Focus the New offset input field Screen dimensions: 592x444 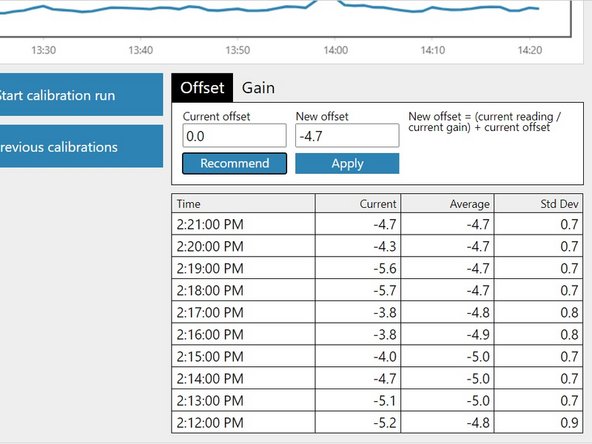347,136
